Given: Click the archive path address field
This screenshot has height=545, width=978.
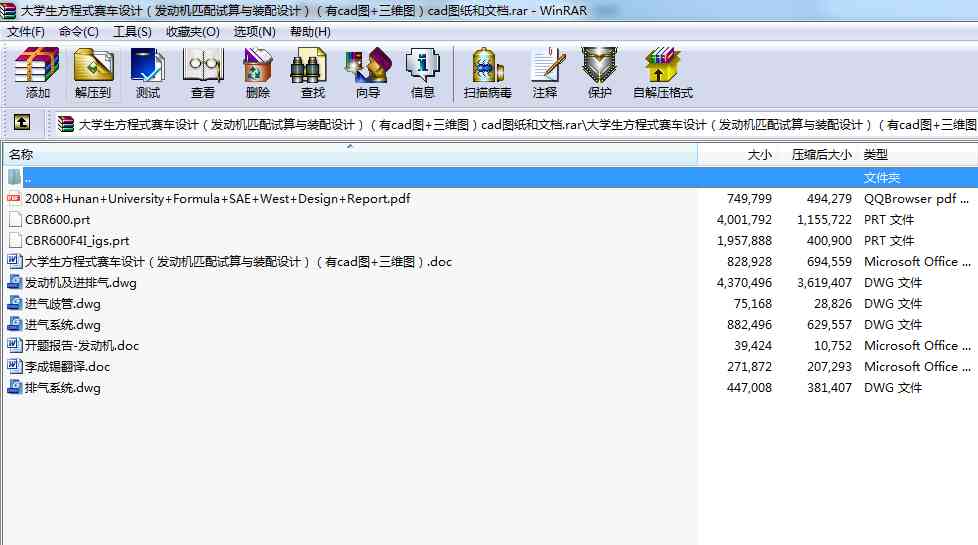Looking at the screenshot, I should click(x=517, y=124).
